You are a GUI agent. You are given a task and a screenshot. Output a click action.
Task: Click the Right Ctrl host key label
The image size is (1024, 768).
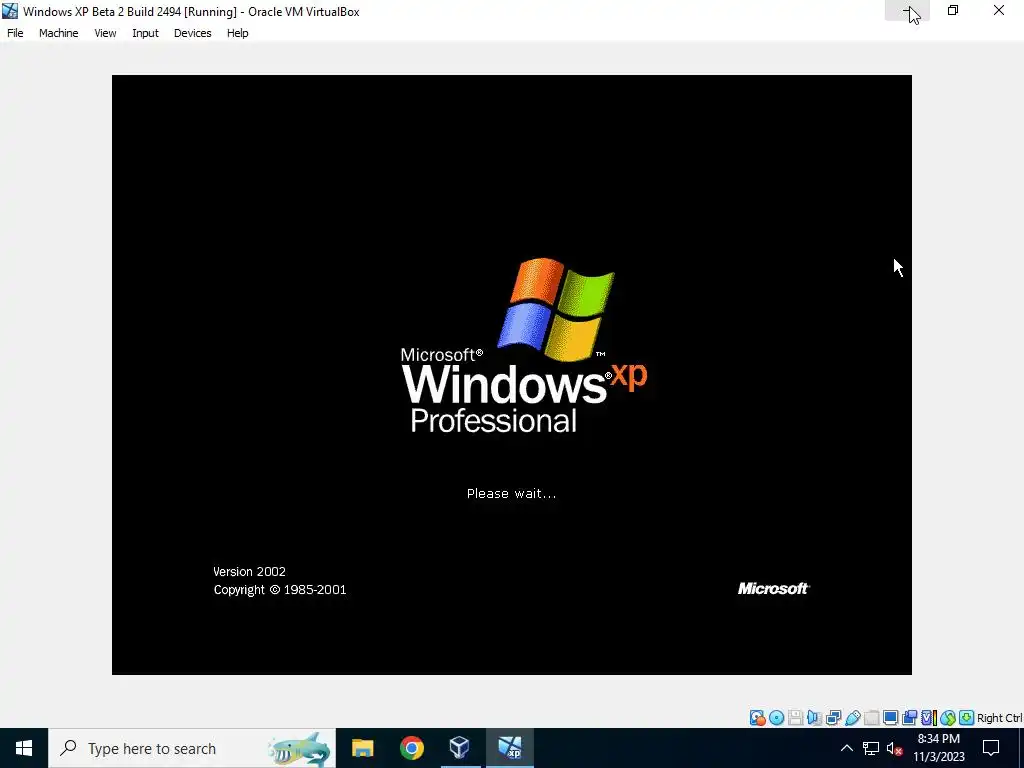pyautogui.click(x=999, y=718)
